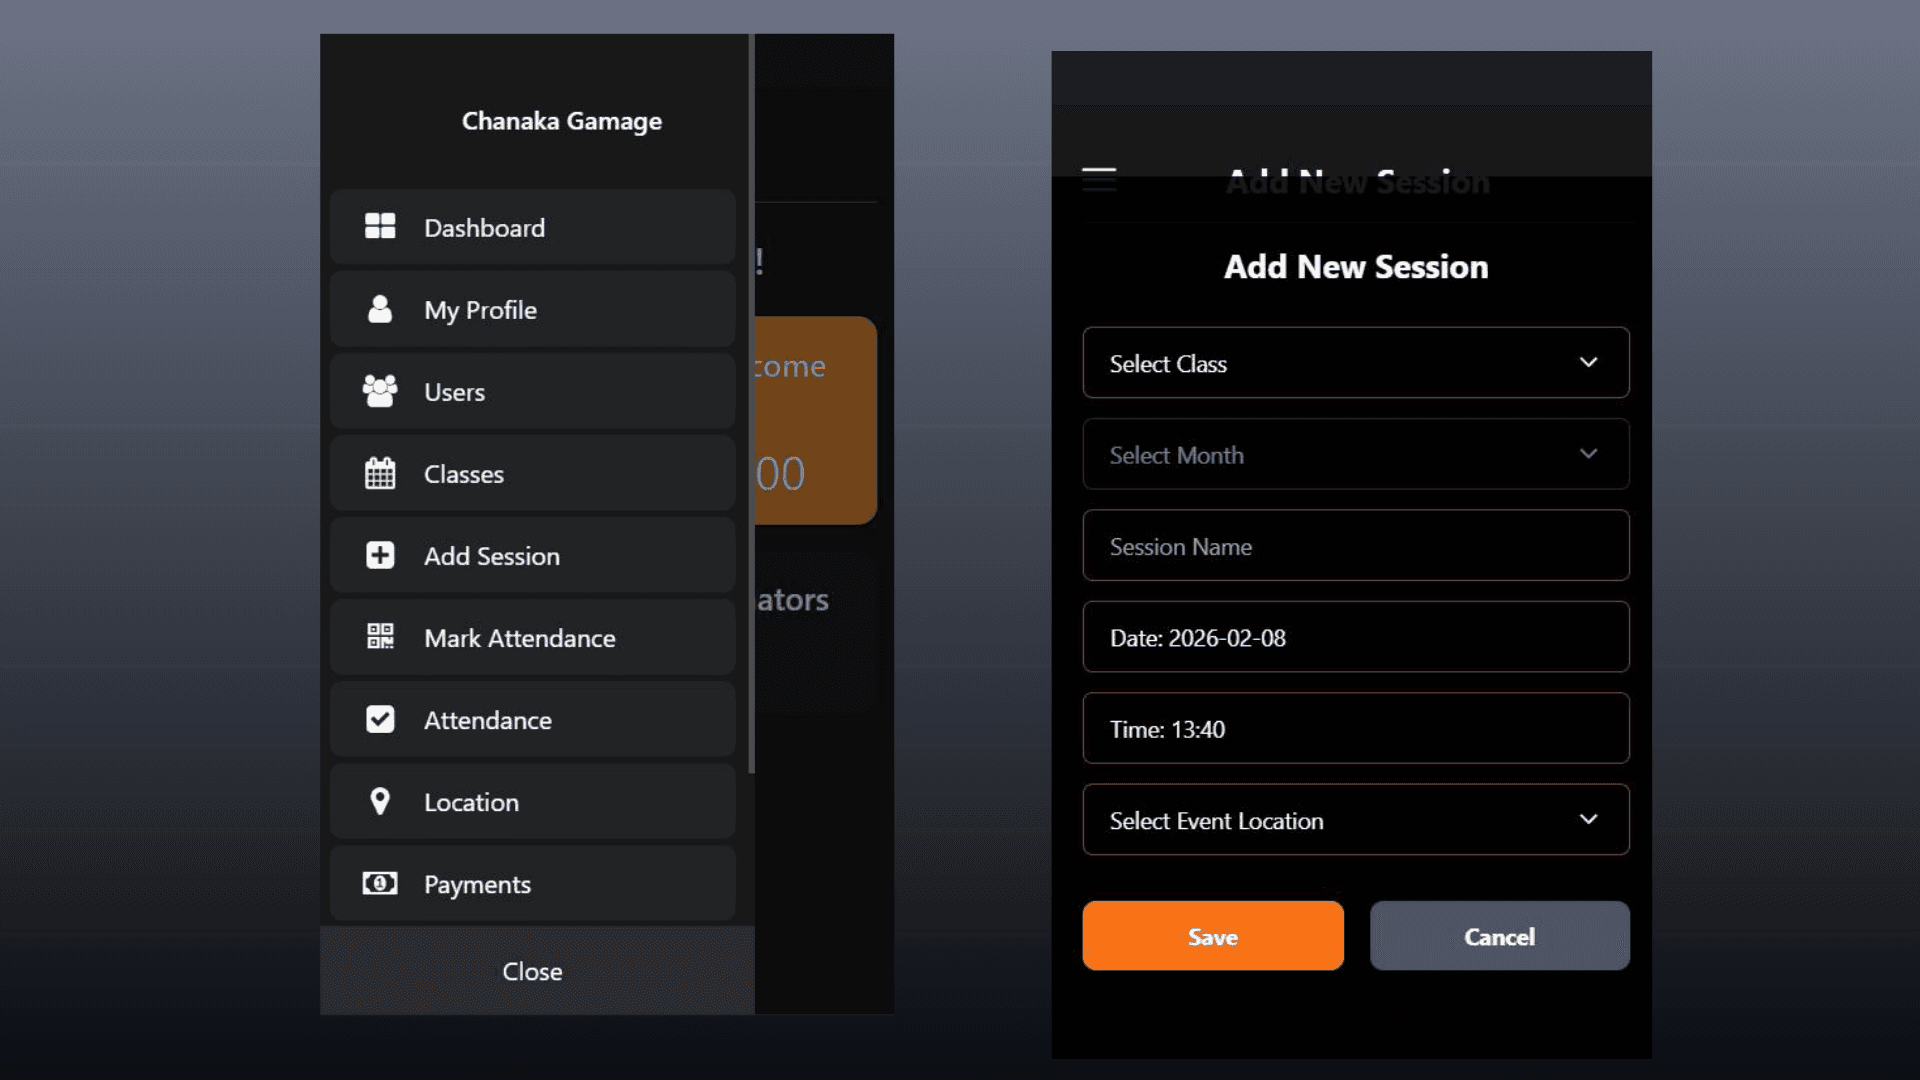1920x1080 pixels.
Task: Open Dashboard from the side menu
Action: (x=533, y=227)
